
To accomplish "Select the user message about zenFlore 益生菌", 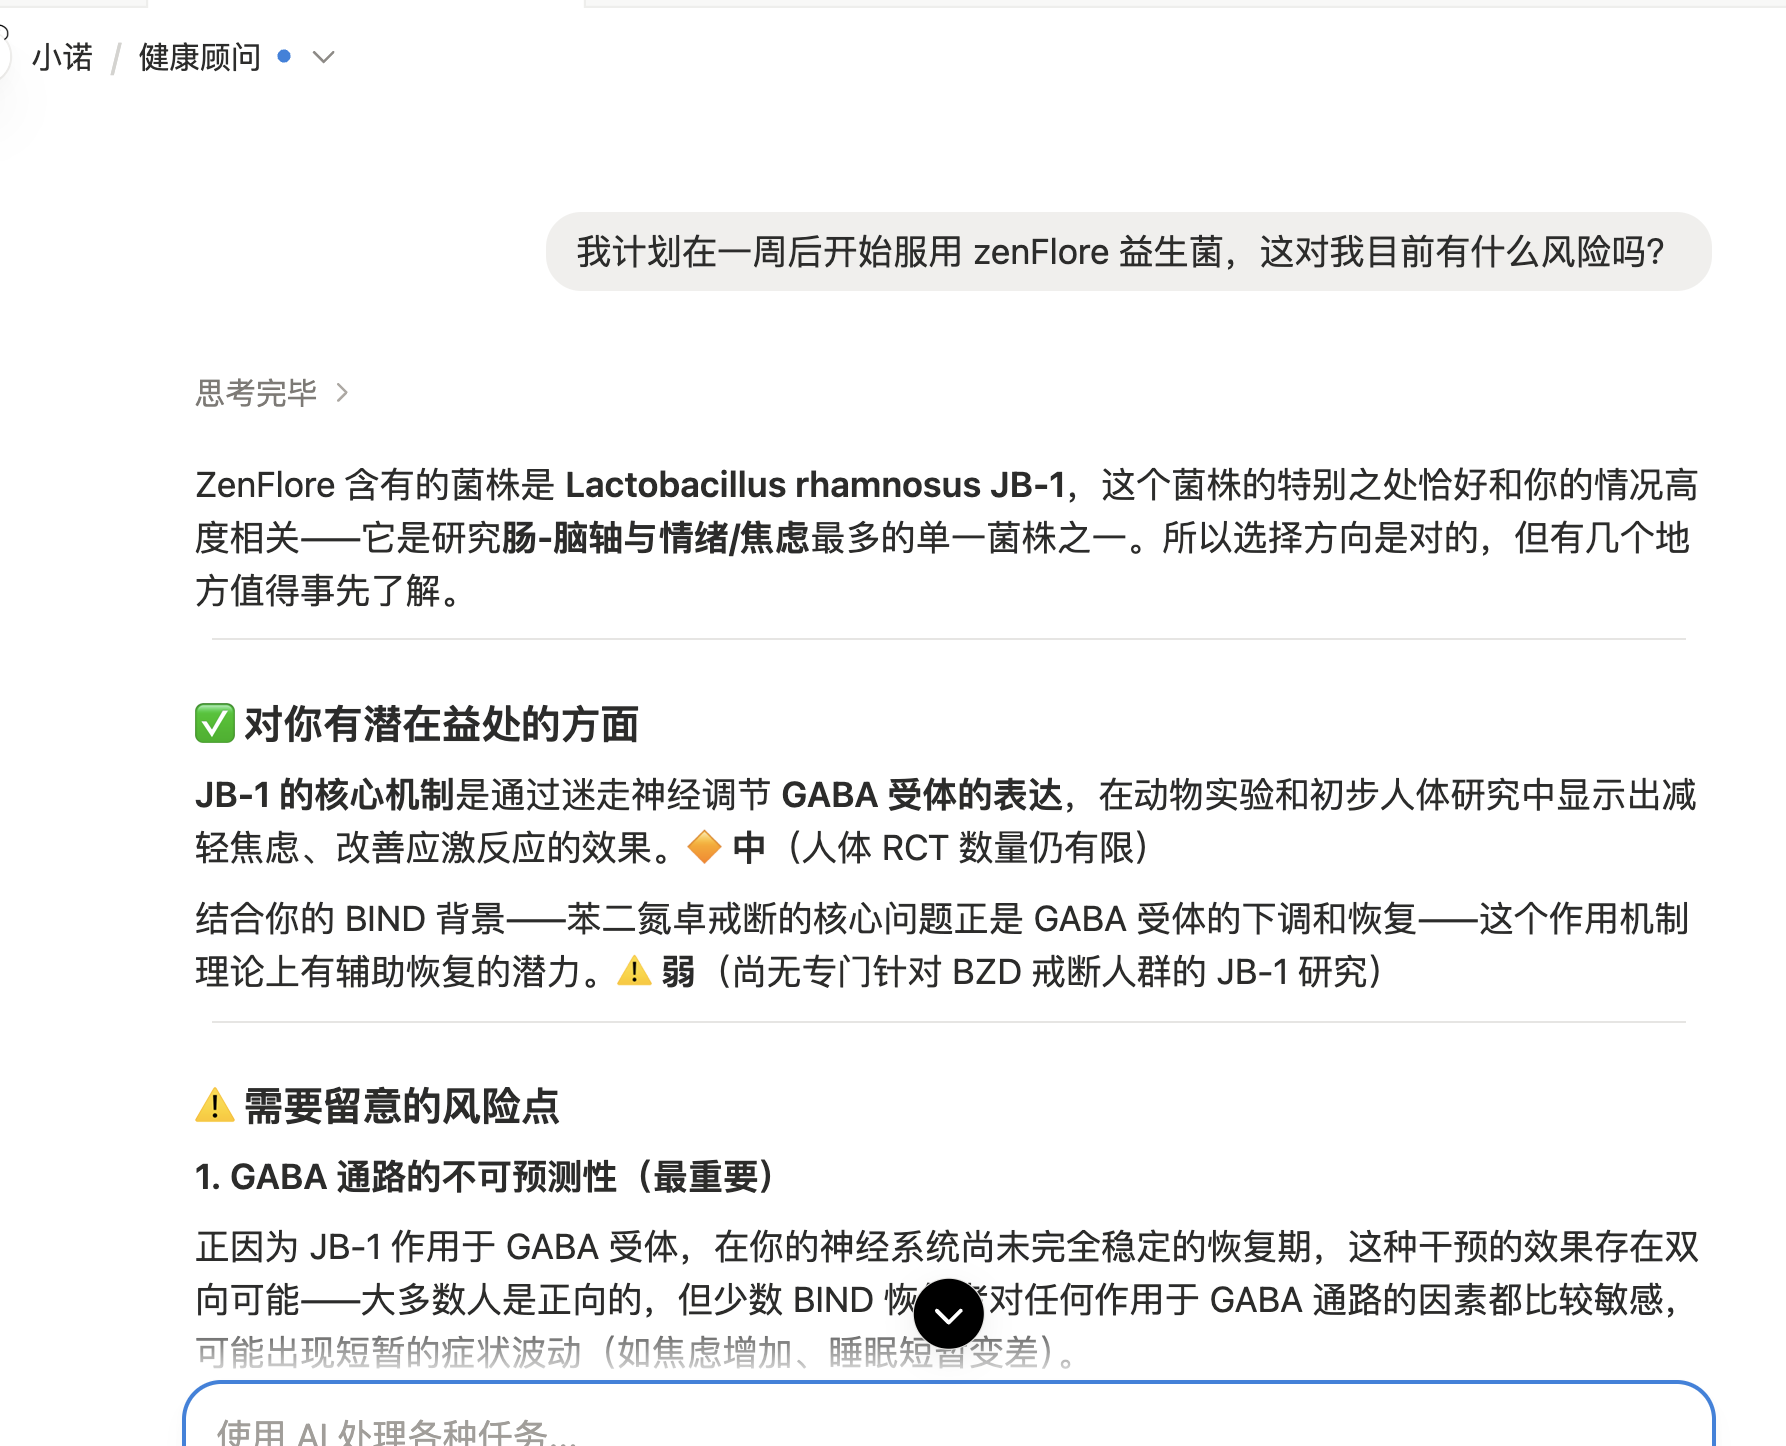I will (1128, 251).
